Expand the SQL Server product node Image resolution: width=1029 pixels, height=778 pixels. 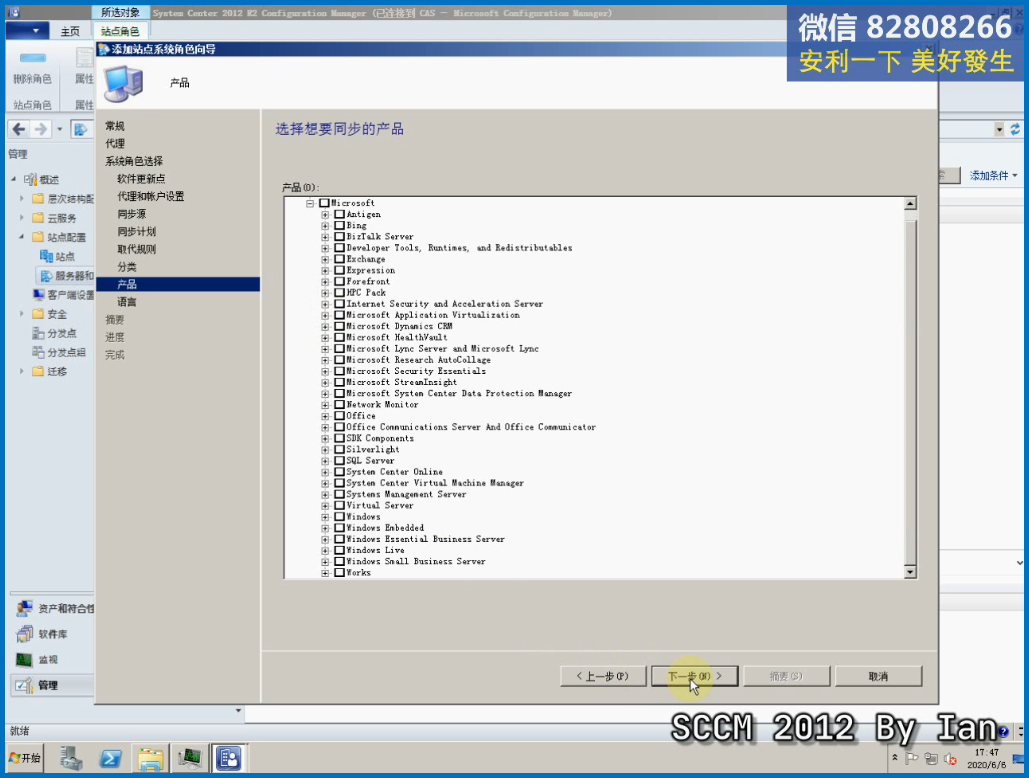tap(325, 461)
